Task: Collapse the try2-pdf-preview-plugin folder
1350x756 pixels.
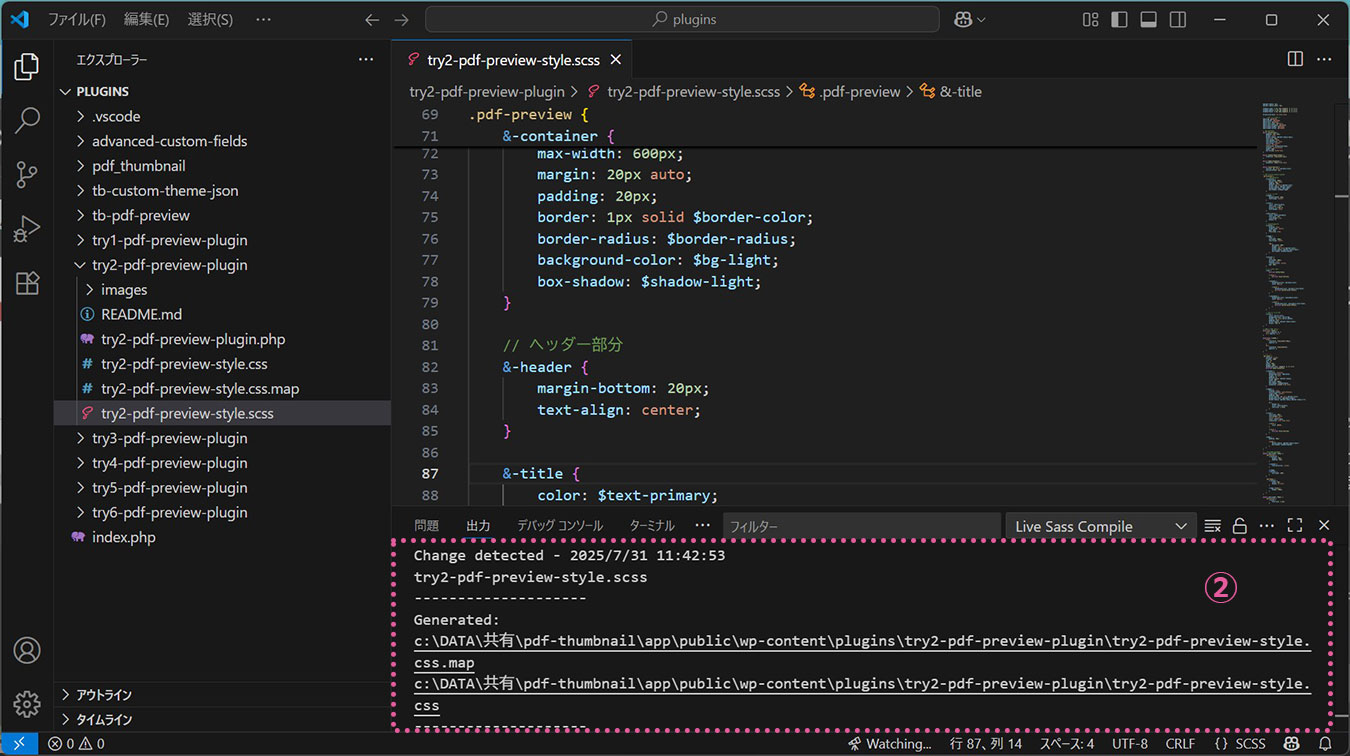Action: [222, 265]
